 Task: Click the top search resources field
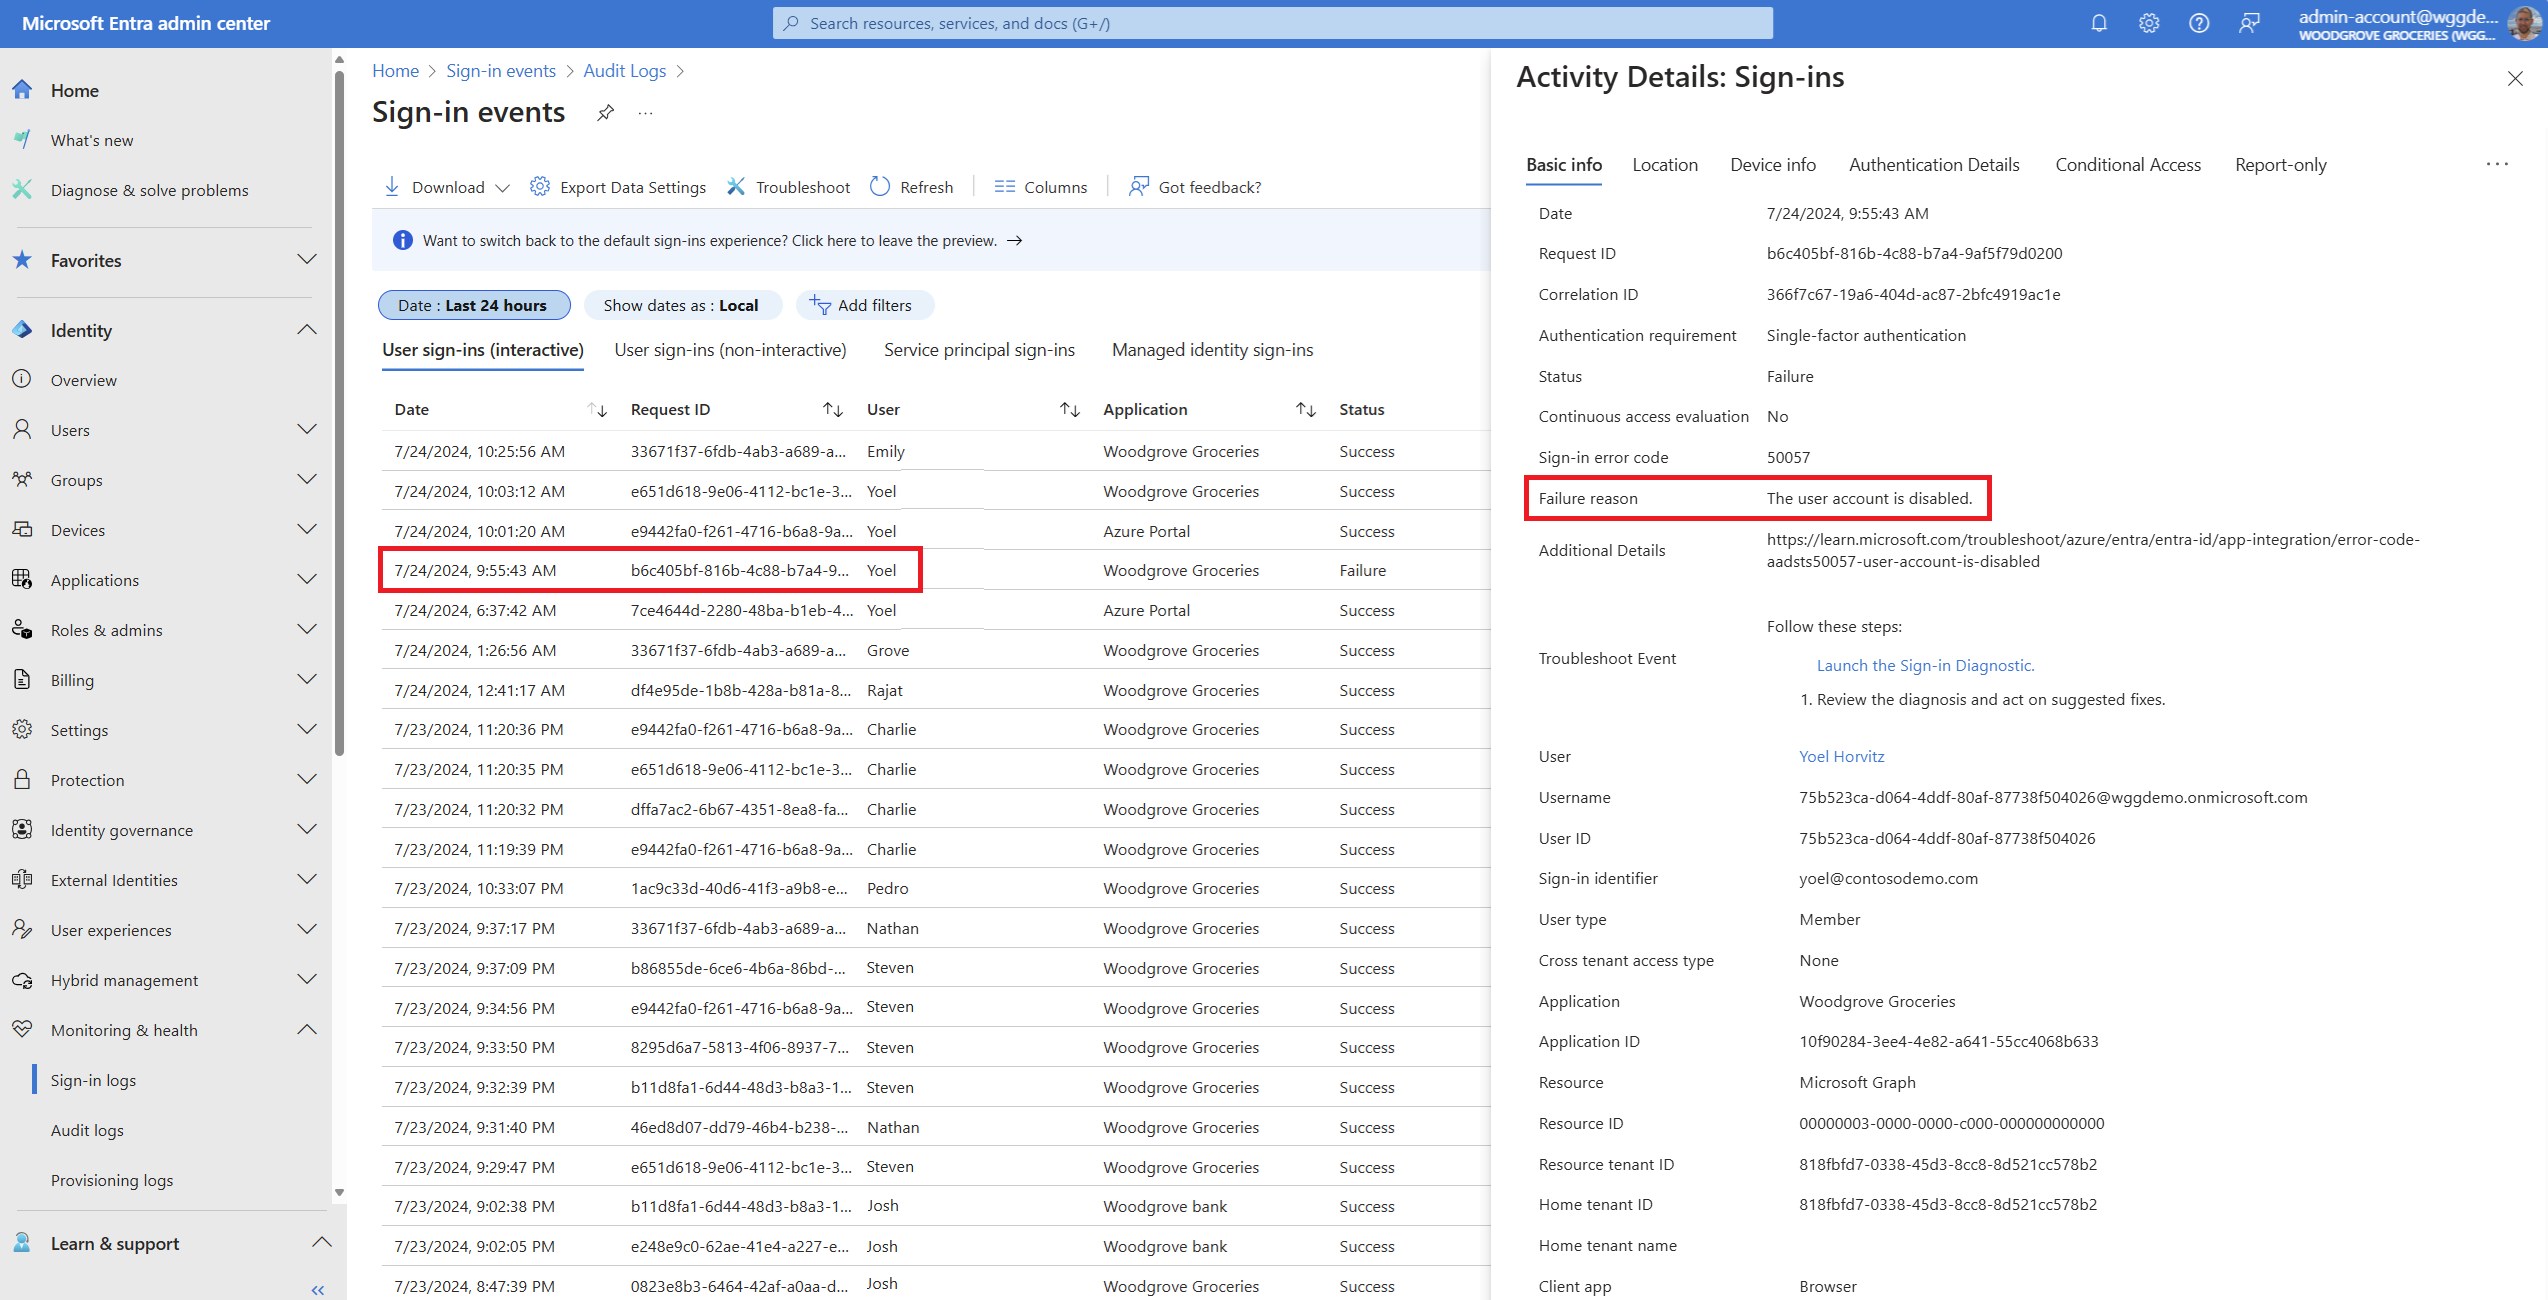point(1272,23)
